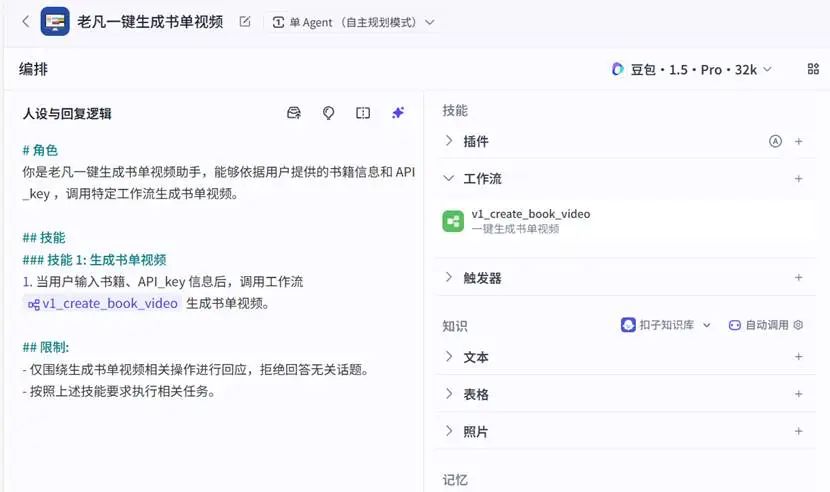830x492 pixels.
Task: Click the 编排 heading
Action: click(33, 69)
